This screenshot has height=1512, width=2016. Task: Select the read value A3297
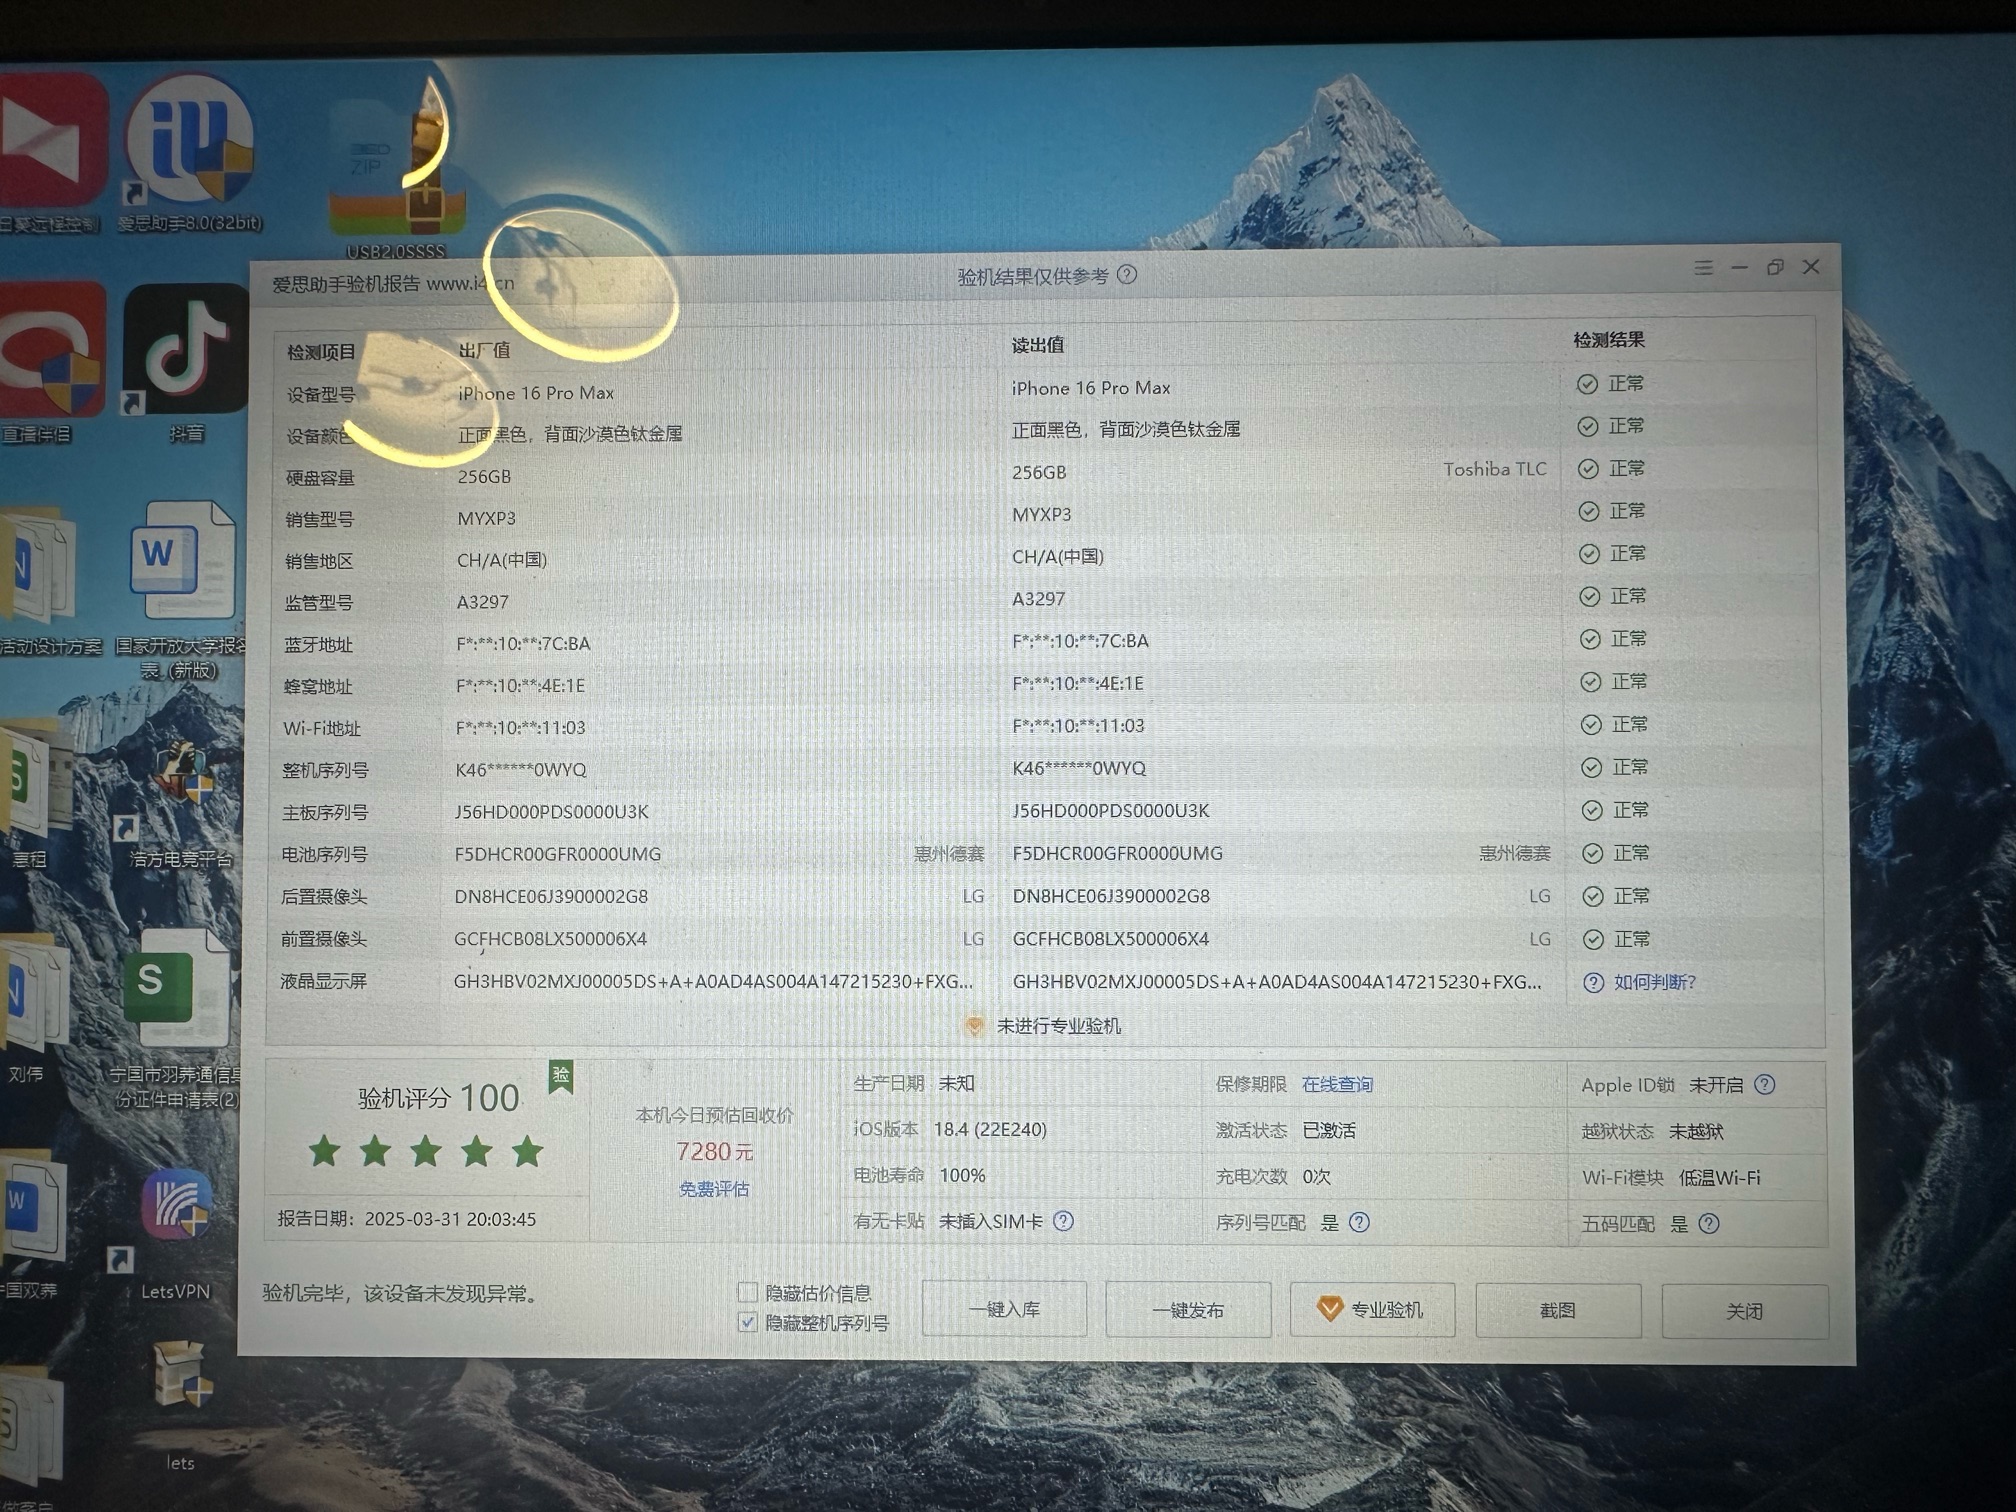[1039, 599]
